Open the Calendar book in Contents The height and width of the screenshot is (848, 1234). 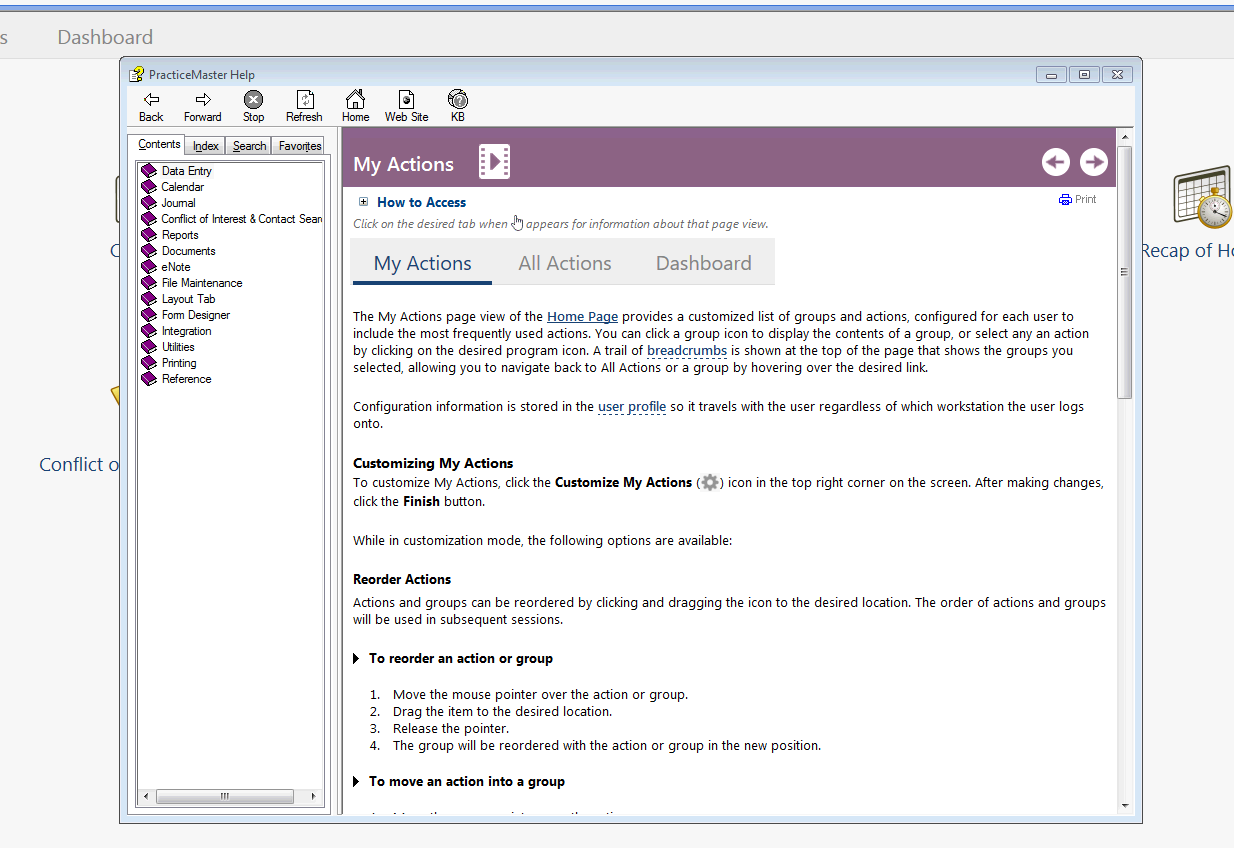(x=182, y=187)
